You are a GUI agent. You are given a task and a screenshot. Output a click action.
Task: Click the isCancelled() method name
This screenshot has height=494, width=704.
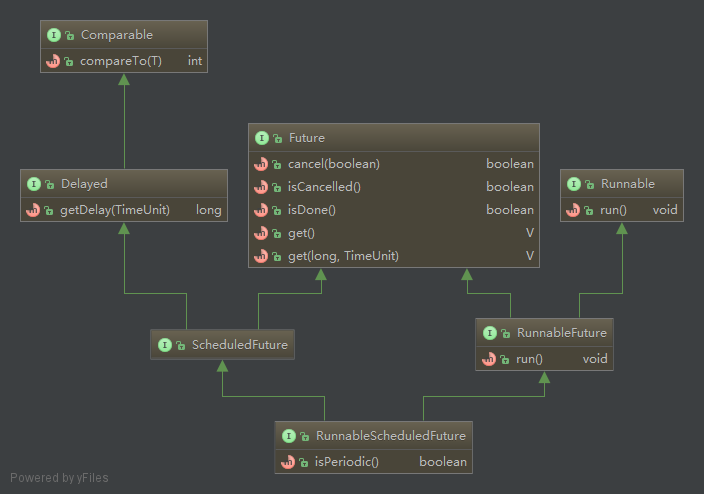tap(324, 187)
